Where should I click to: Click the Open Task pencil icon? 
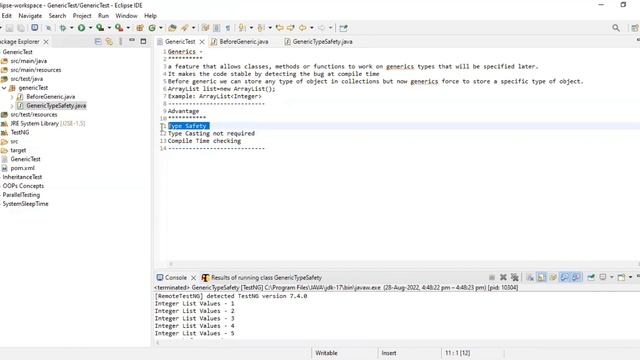coord(185,28)
